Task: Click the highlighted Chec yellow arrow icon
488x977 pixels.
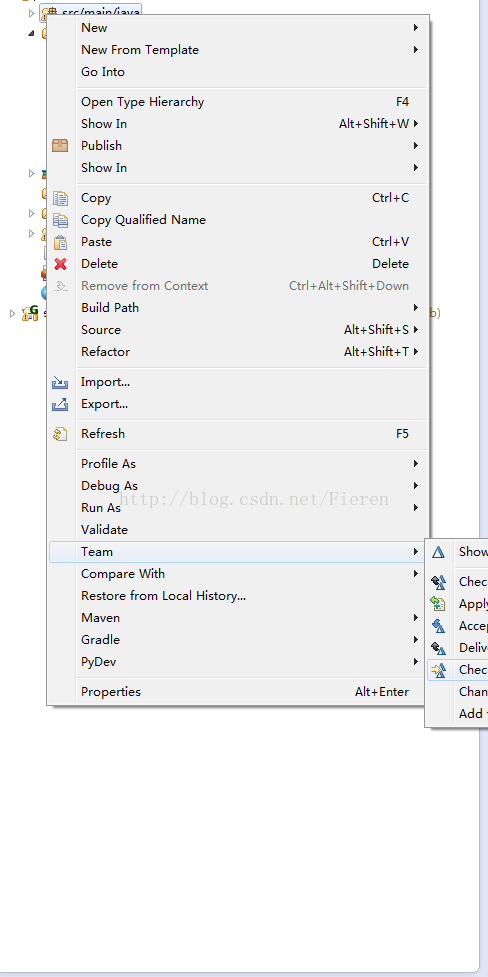Action: (438, 670)
